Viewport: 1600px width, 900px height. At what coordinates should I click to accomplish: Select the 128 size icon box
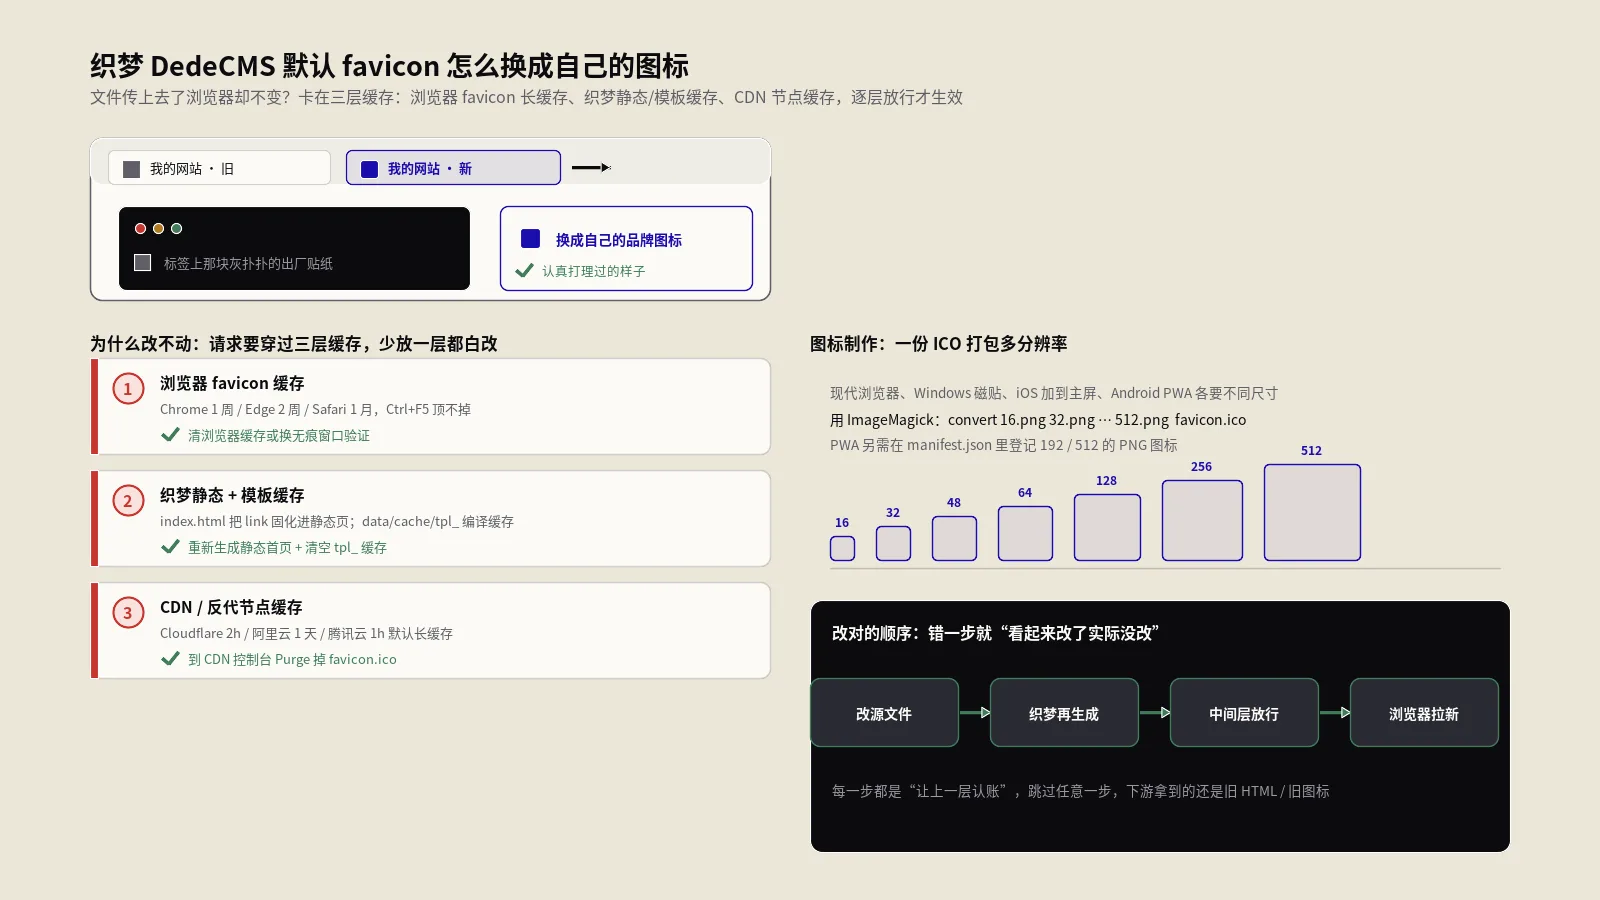1107,527
